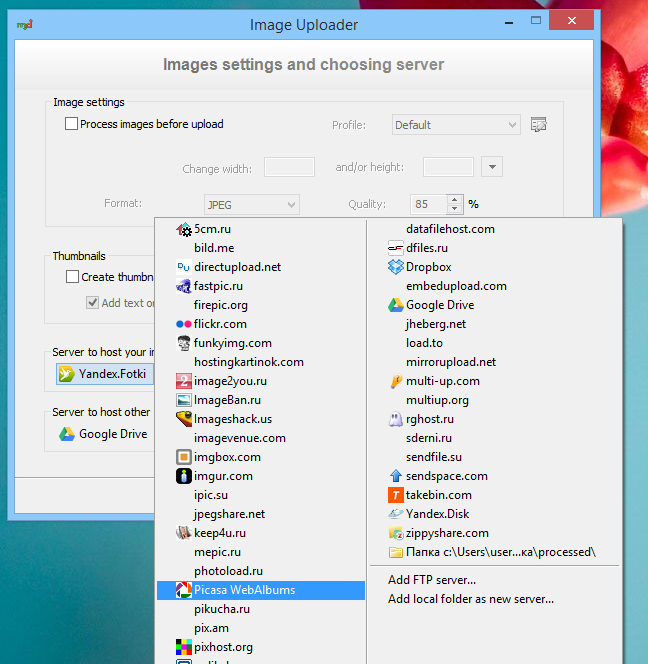Click the Image Uploader app icon in title bar
This screenshot has width=648, height=664.
pos(25,25)
